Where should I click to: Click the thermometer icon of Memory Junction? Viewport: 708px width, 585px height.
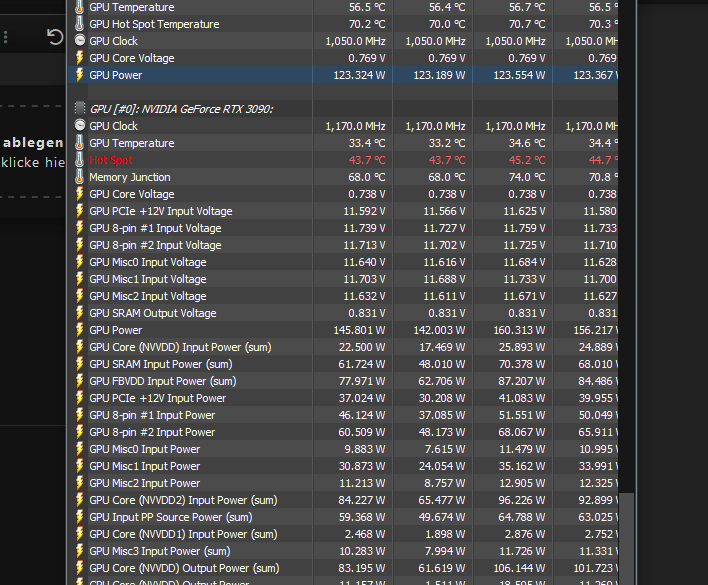[x=79, y=177]
